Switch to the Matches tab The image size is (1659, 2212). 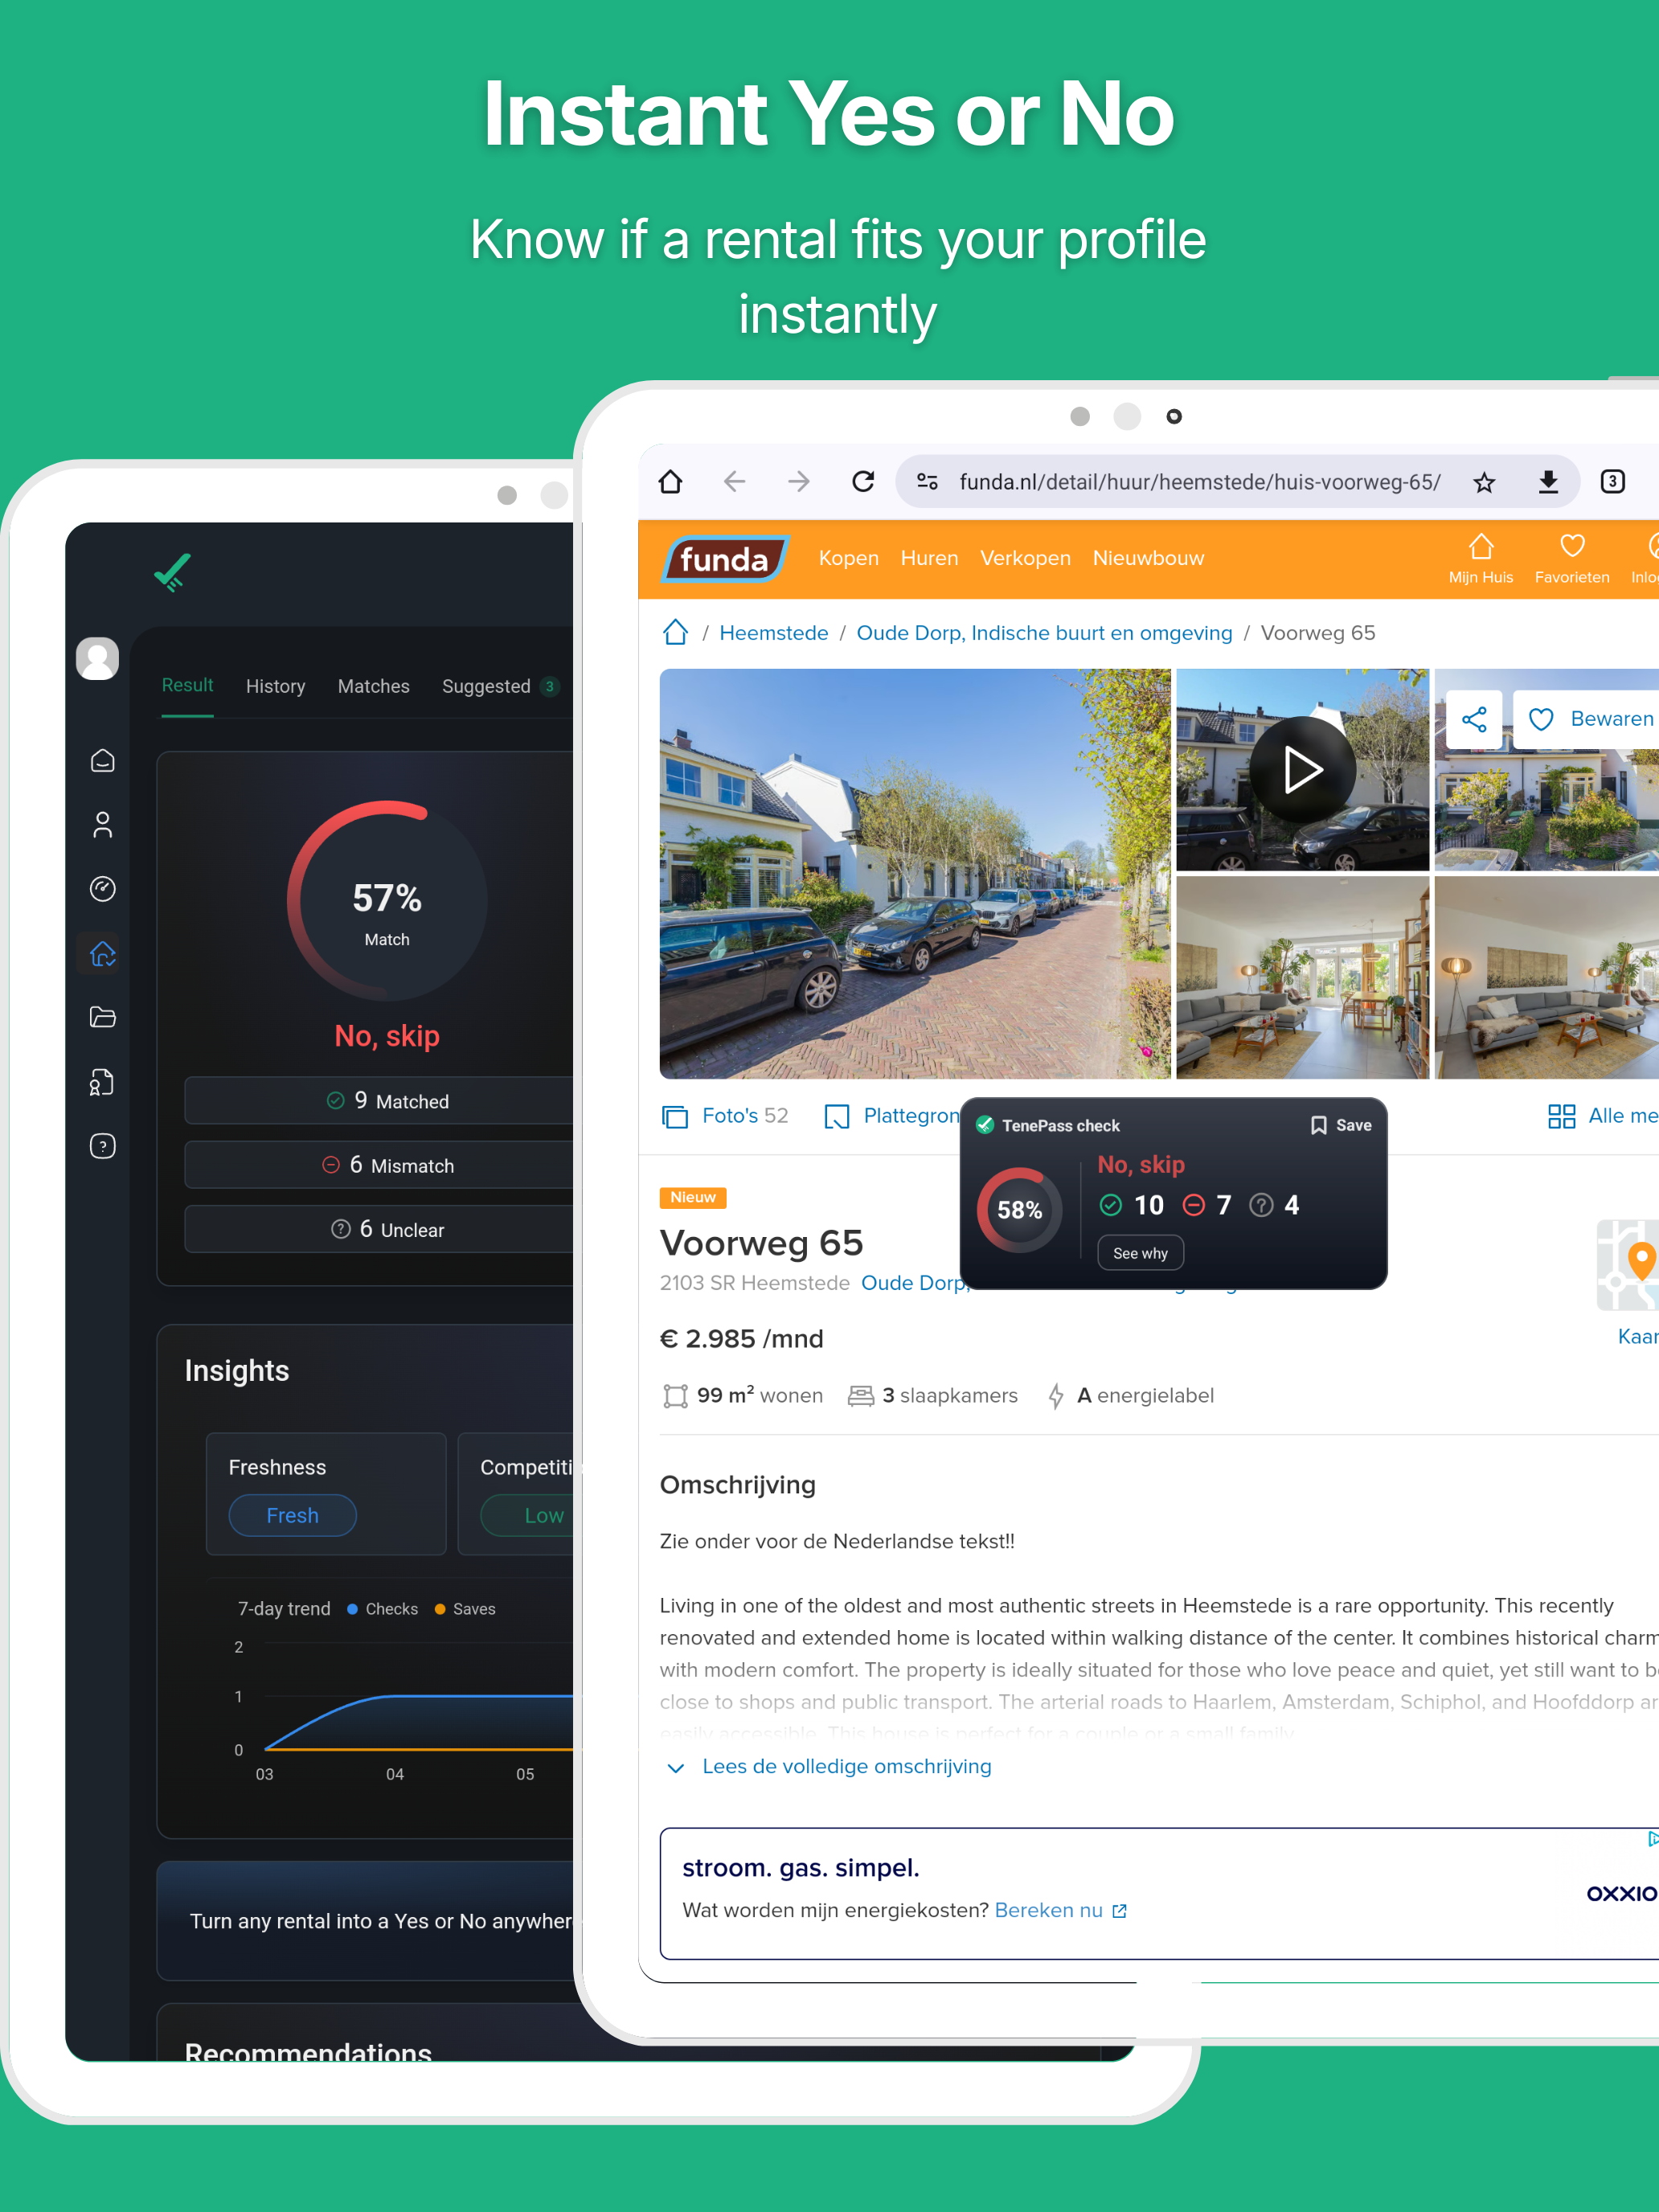[x=373, y=686]
